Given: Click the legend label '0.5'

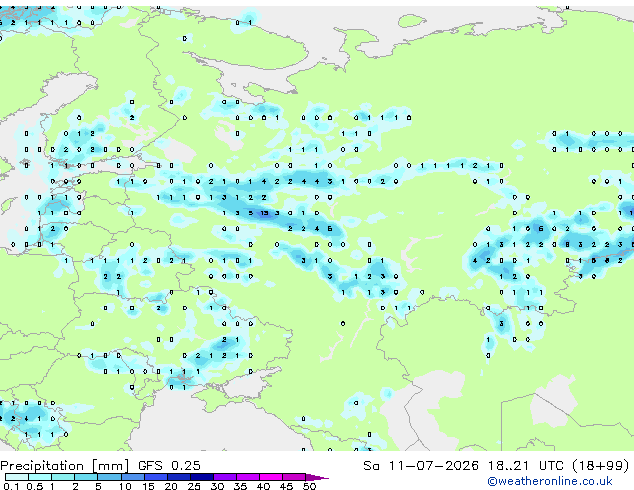Looking at the screenshot, I should pos(35,486).
